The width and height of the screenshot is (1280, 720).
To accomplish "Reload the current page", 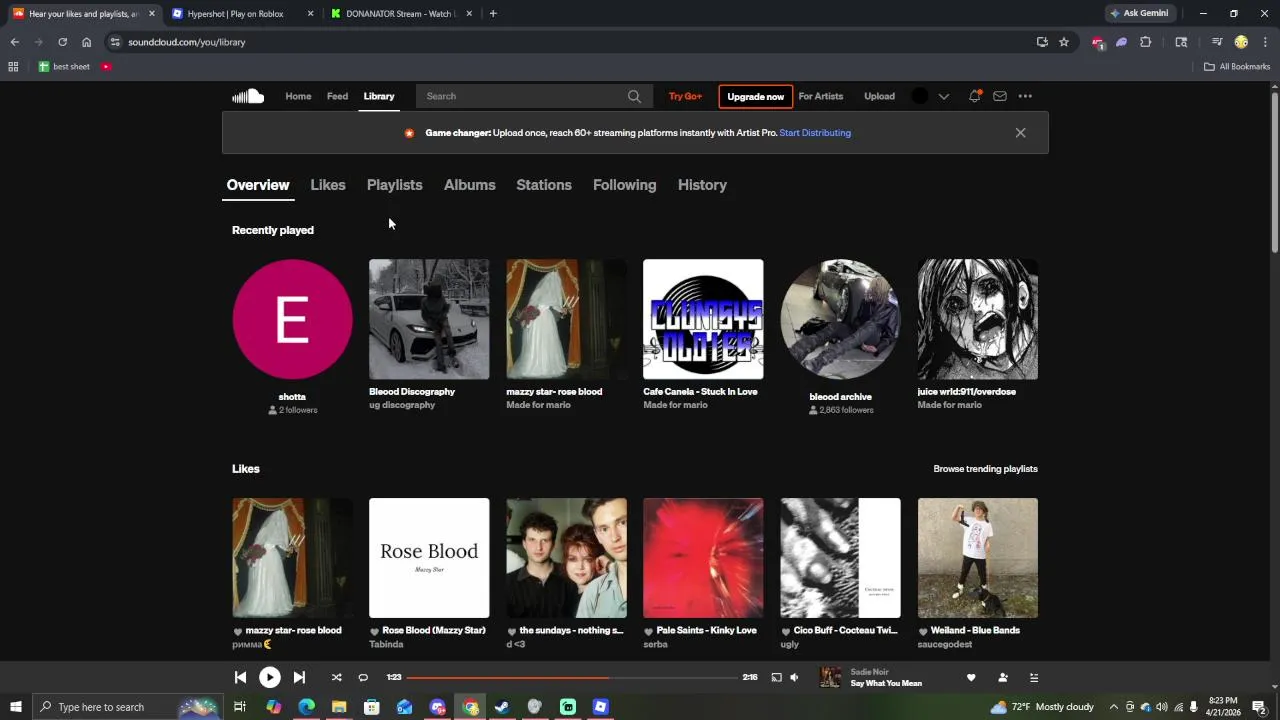I will 62,42.
